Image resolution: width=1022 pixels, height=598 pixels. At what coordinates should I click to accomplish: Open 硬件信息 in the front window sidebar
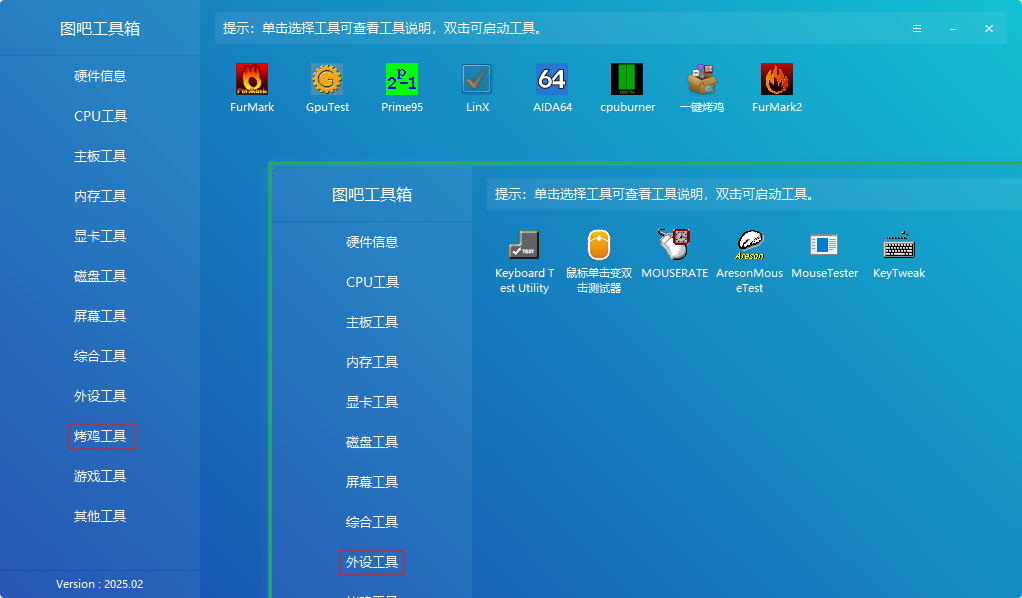pos(372,243)
